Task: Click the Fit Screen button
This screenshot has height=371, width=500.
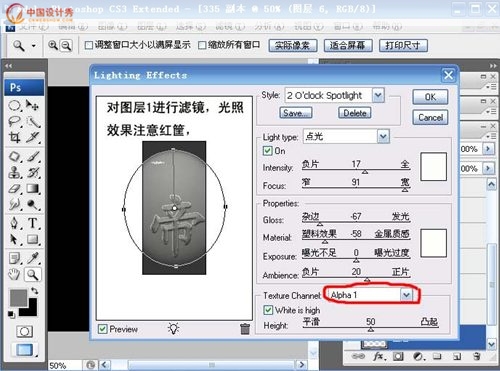Action: coord(348,45)
